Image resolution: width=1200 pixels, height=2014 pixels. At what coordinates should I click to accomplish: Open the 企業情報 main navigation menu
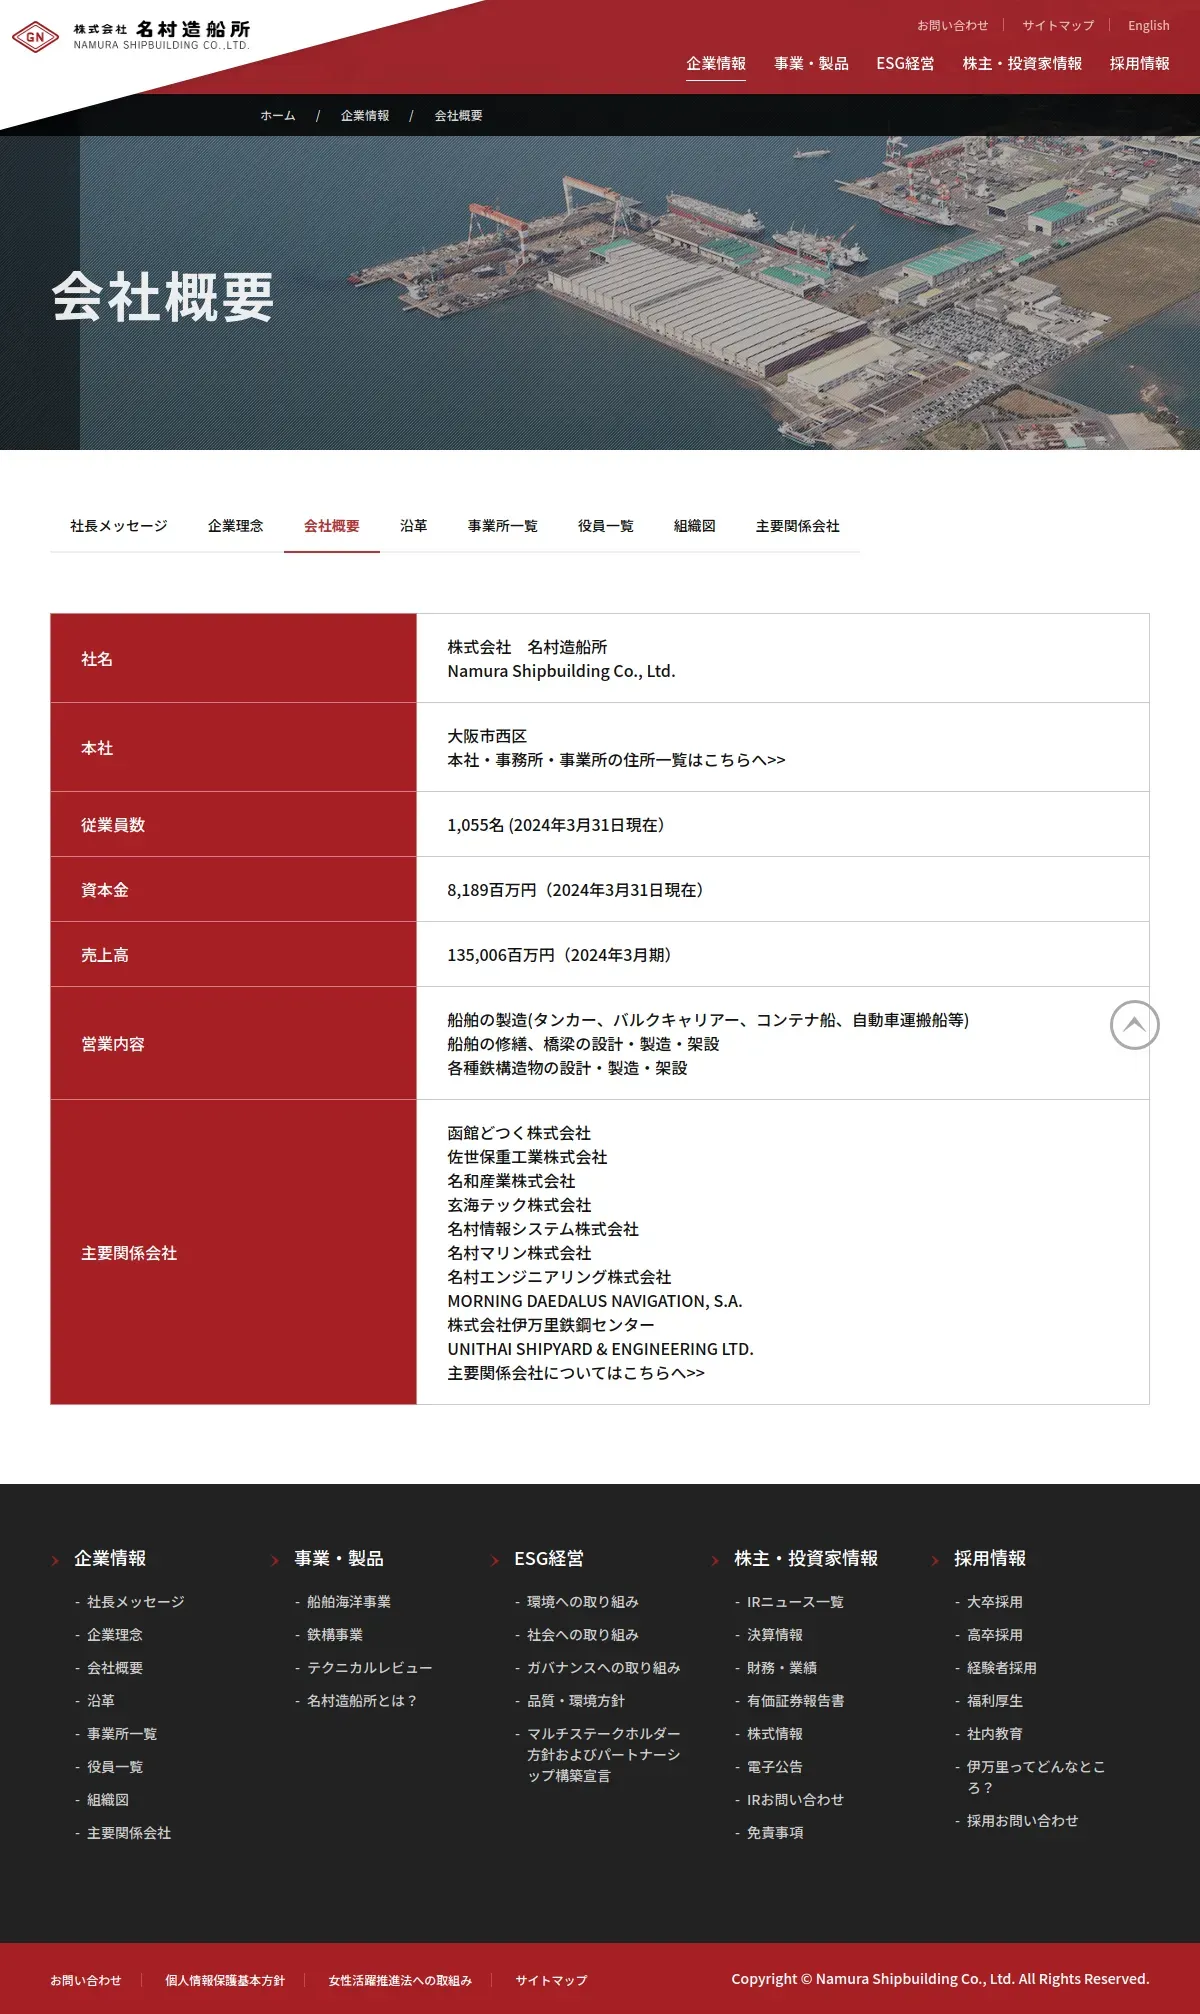click(x=716, y=63)
